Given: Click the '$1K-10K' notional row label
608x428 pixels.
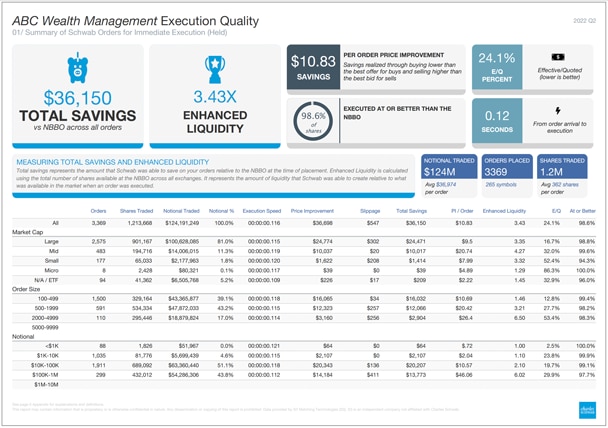Looking at the screenshot, I should coord(48,356).
